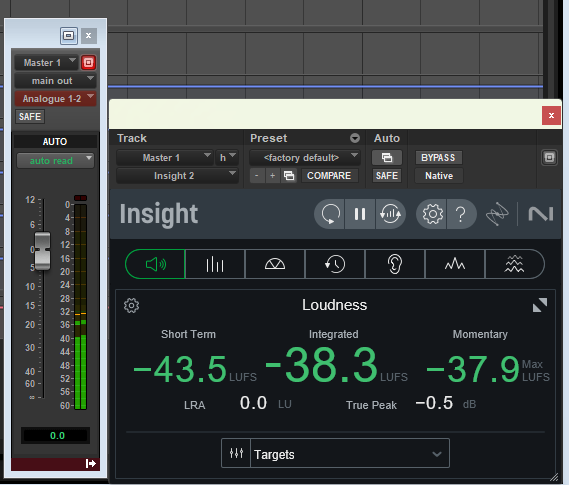Open Loudness panel gear settings
Screen dimensions: 569x485
pyautogui.click(x=131, y=305)
